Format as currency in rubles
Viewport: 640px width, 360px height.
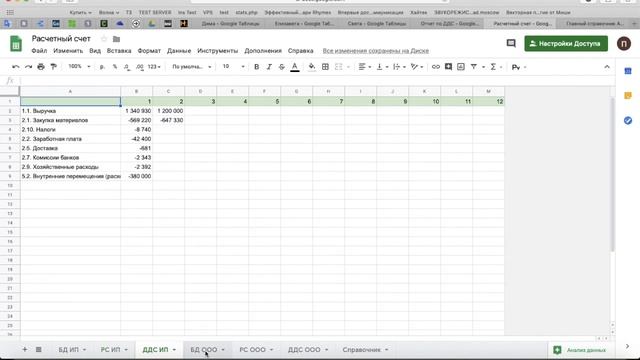pyautogui.click(x=102, y=67)
